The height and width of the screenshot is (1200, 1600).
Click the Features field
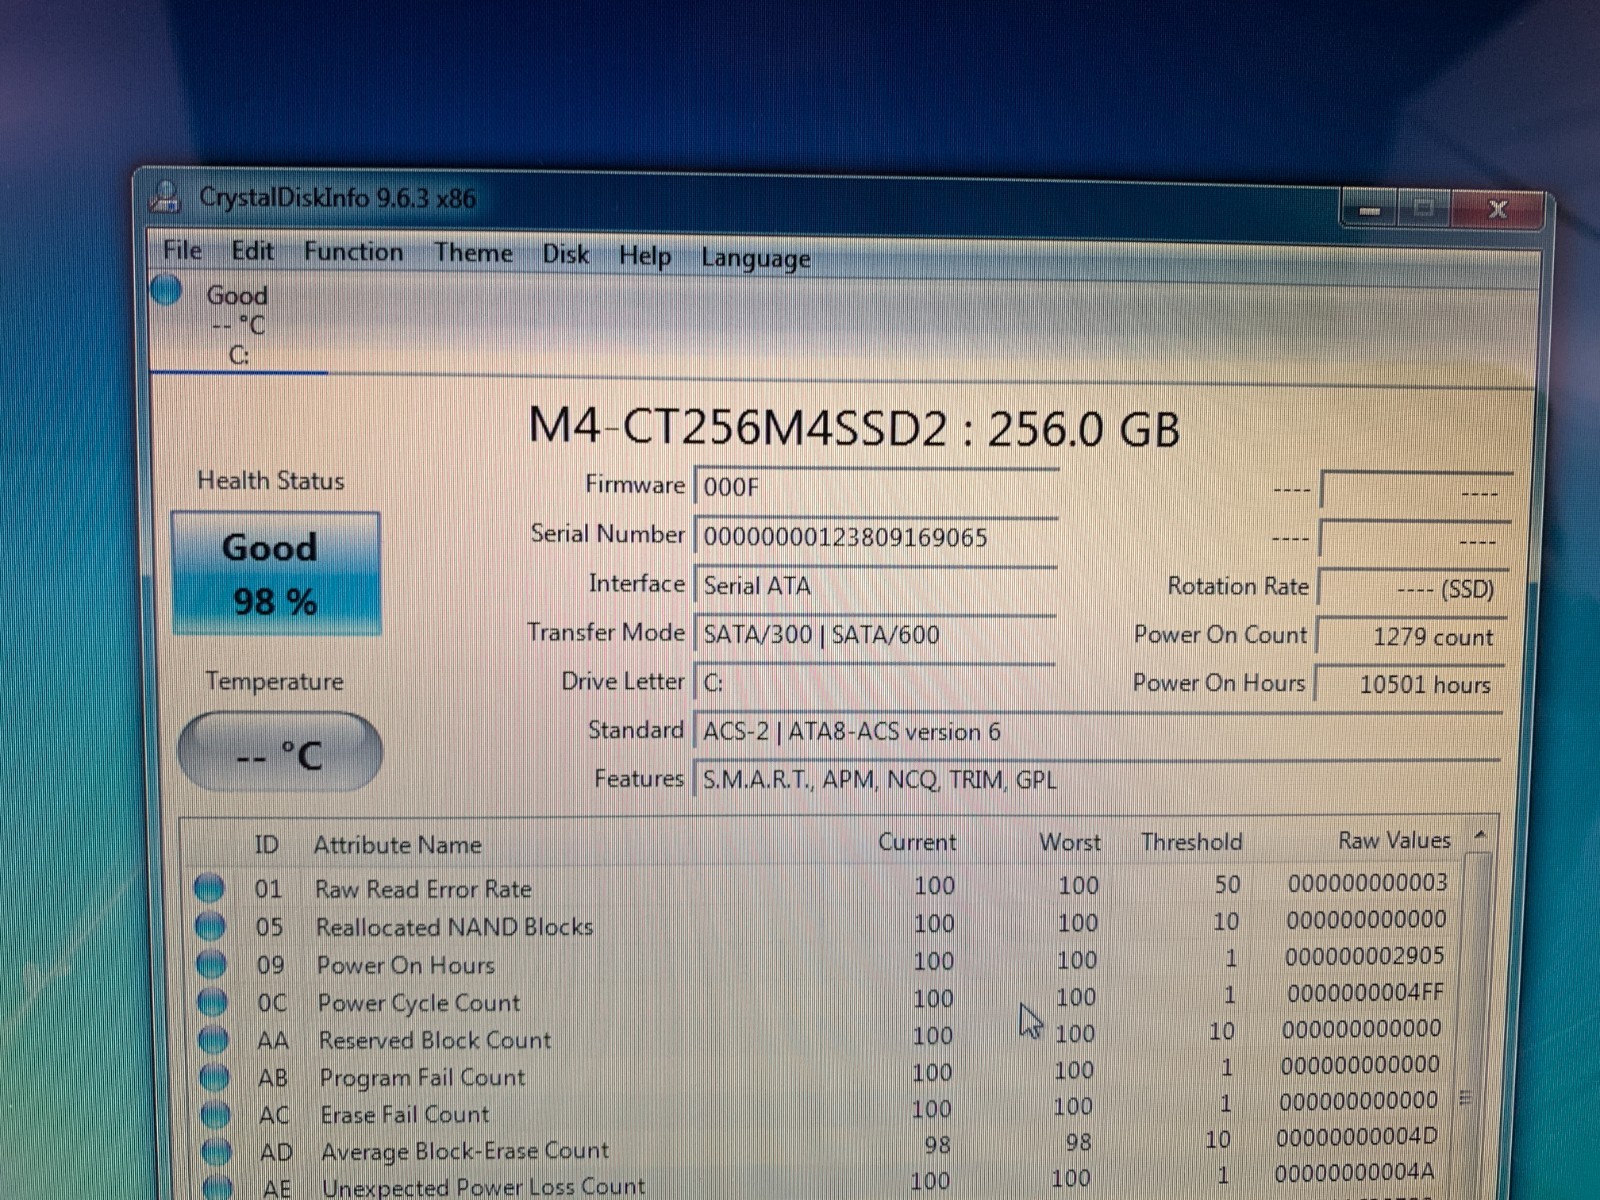tap(1097, 780)
